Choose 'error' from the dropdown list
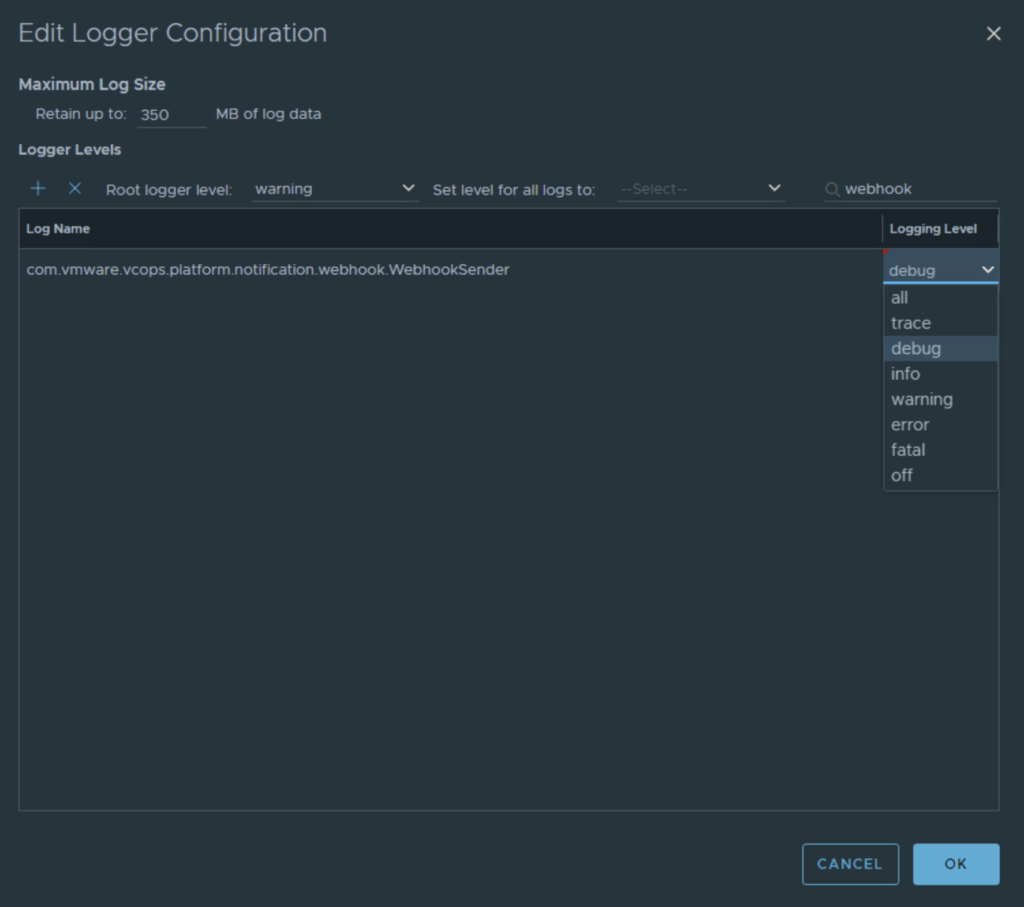The height and width of the screenshot is (907, 1024). click(x=910, y=425)
